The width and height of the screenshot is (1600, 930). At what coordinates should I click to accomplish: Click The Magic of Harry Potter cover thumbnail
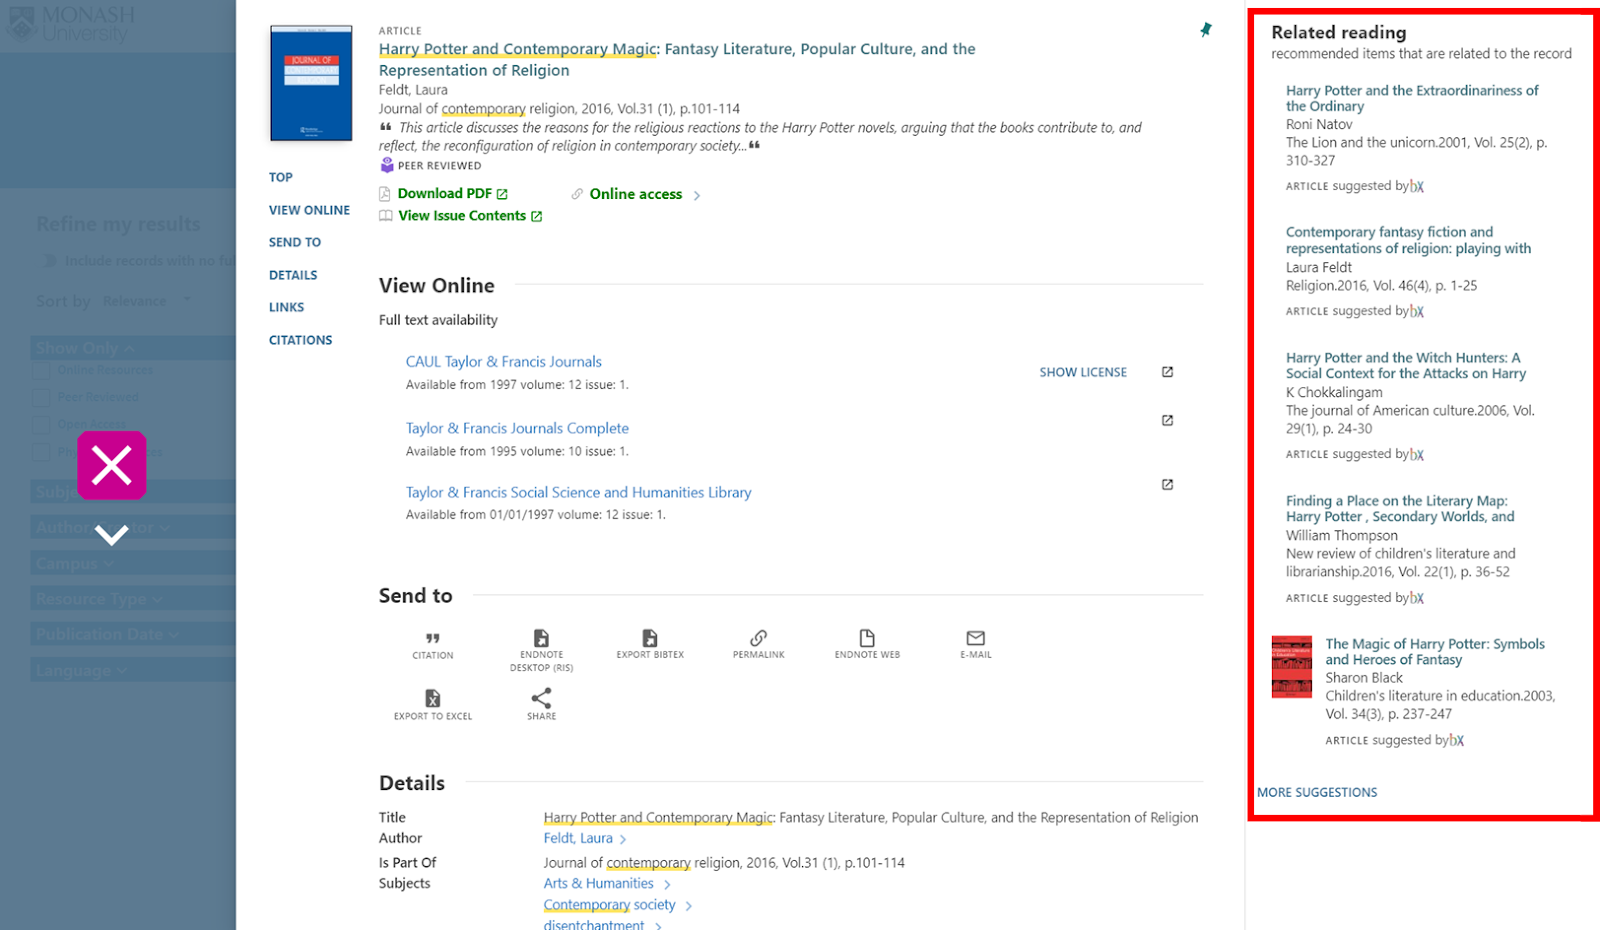[x=1292, y=666]
